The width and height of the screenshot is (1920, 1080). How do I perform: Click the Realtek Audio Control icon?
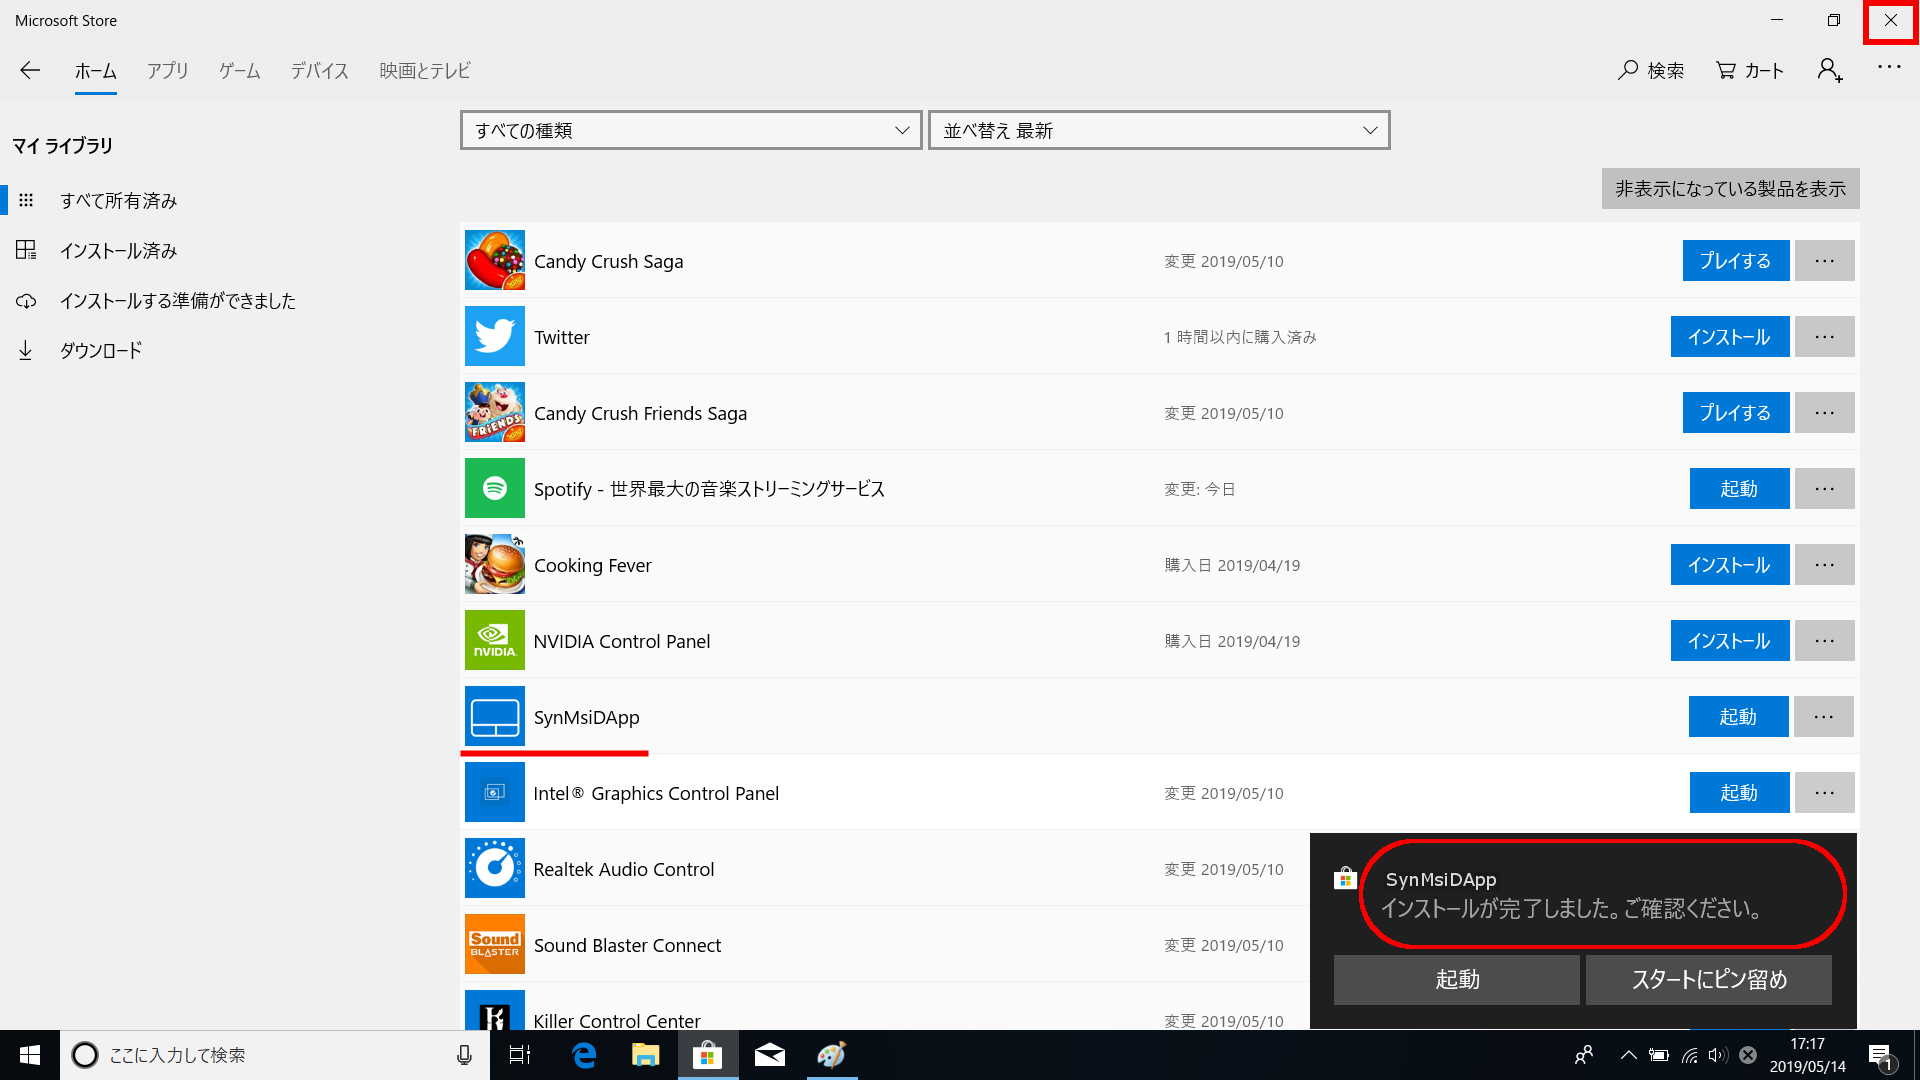coord(495,868)
